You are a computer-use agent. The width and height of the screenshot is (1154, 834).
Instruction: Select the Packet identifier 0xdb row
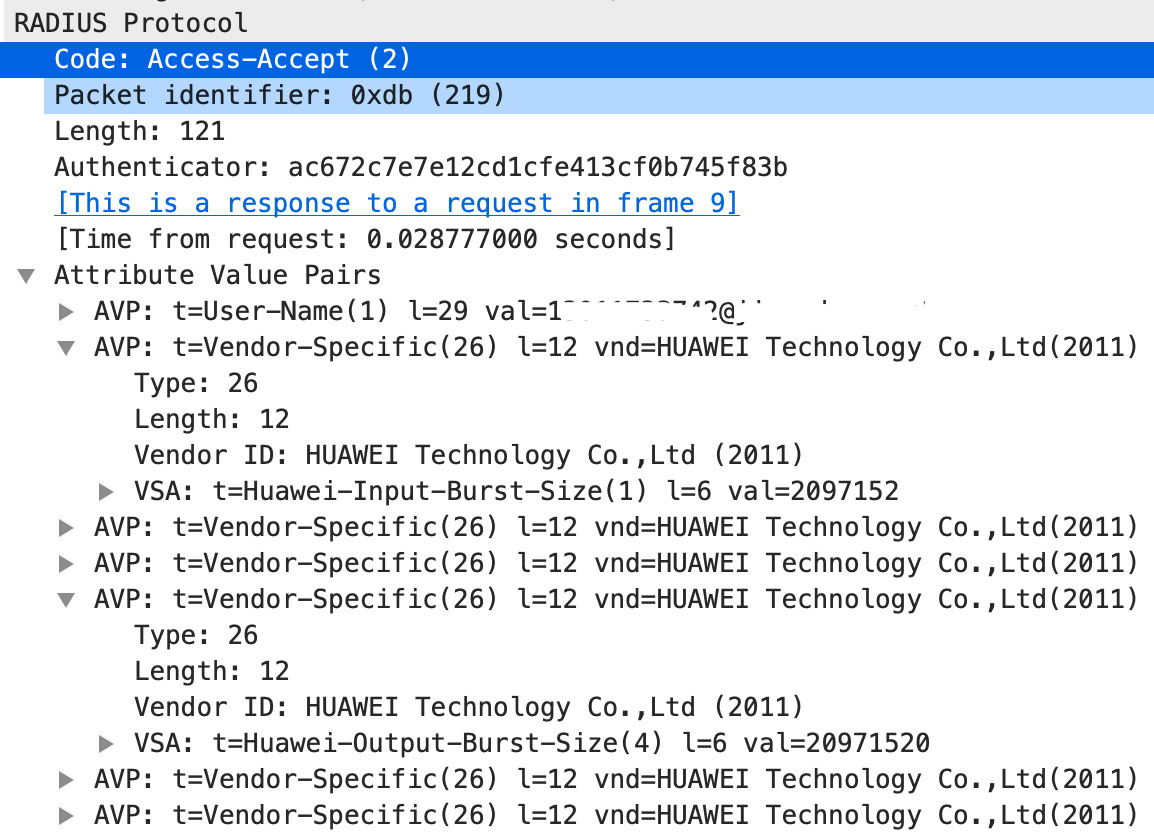click(599, 96)
